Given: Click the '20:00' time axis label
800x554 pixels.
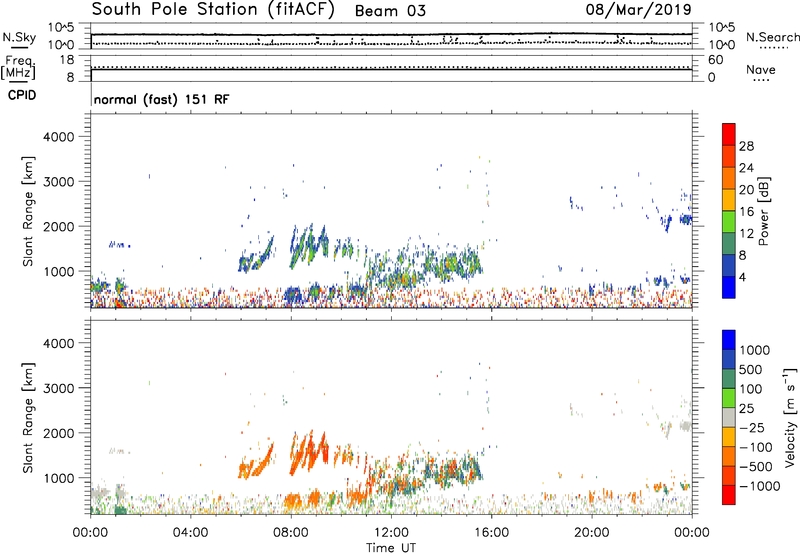Looking at the screenshot, I should [x=591, y=533].
